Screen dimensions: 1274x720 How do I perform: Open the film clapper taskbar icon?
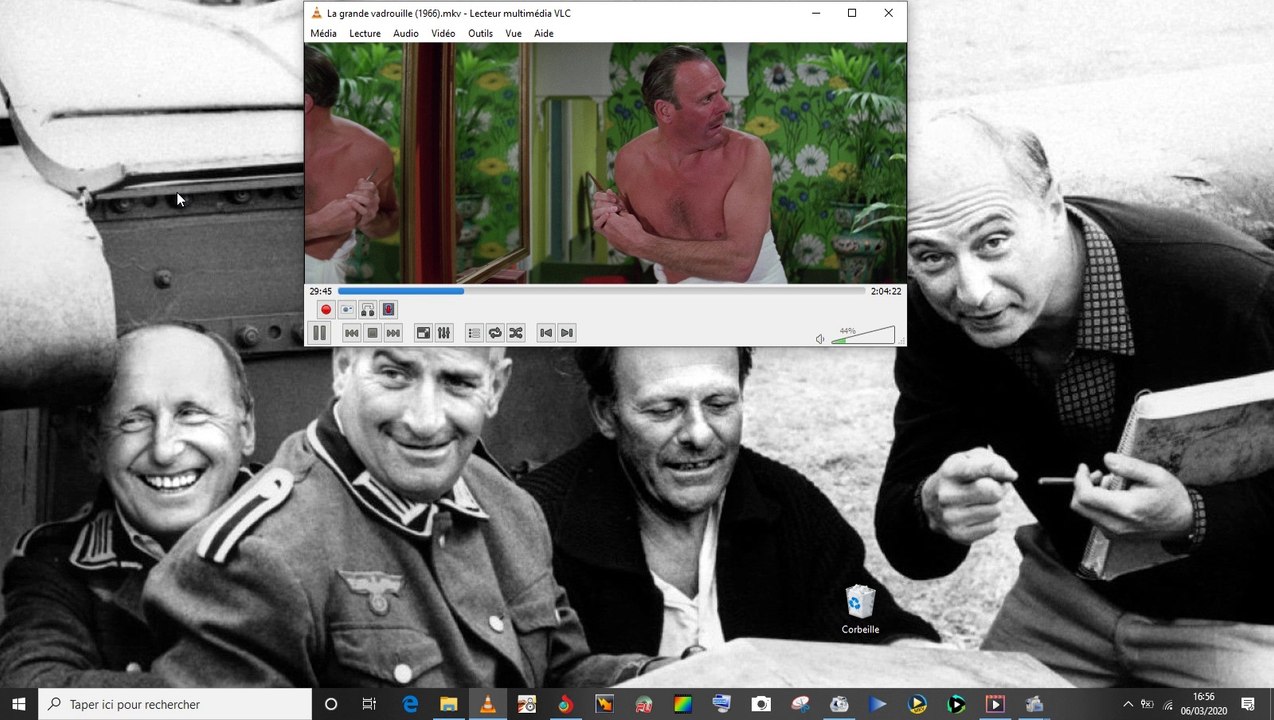(x=995, y=704)
